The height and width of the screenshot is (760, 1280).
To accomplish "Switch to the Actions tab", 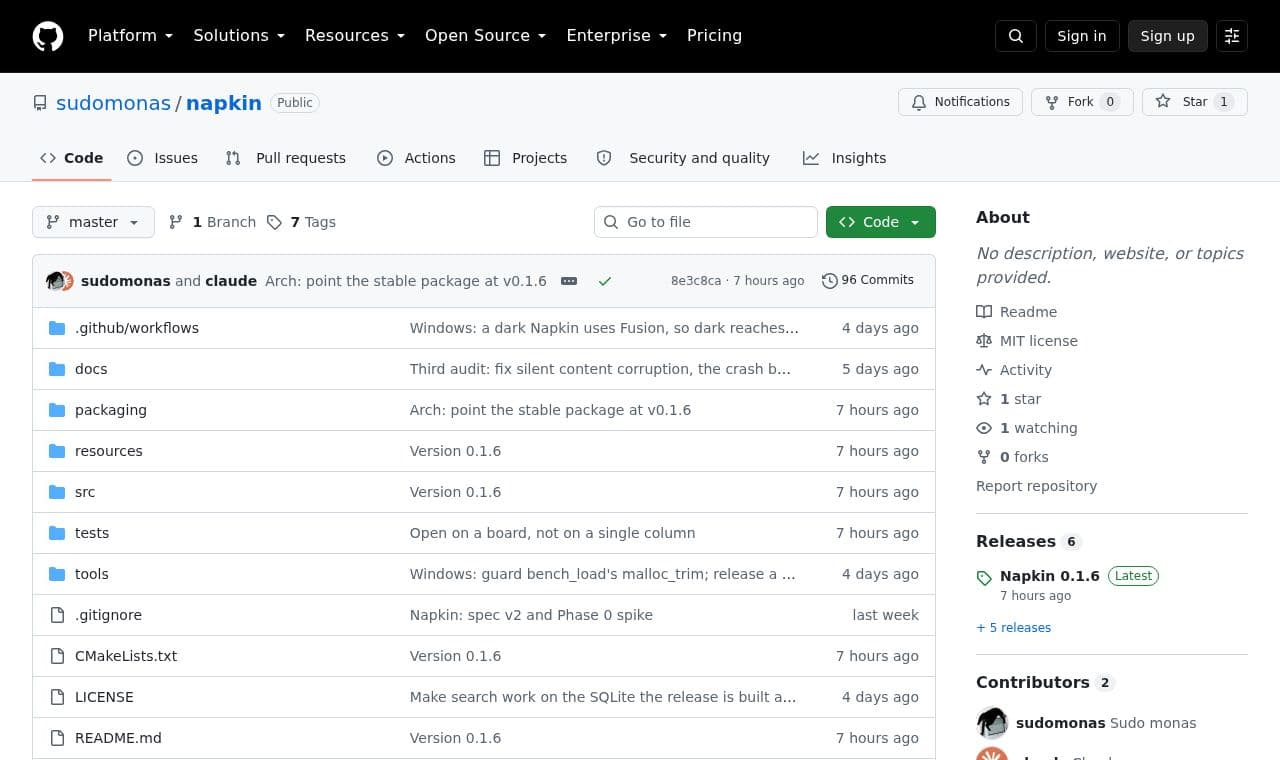I will click(x=416, y=158).
